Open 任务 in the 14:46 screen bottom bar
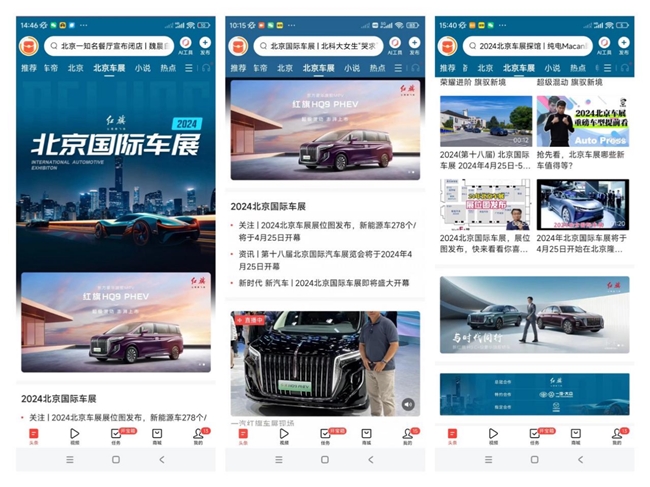 pos(116,436)
